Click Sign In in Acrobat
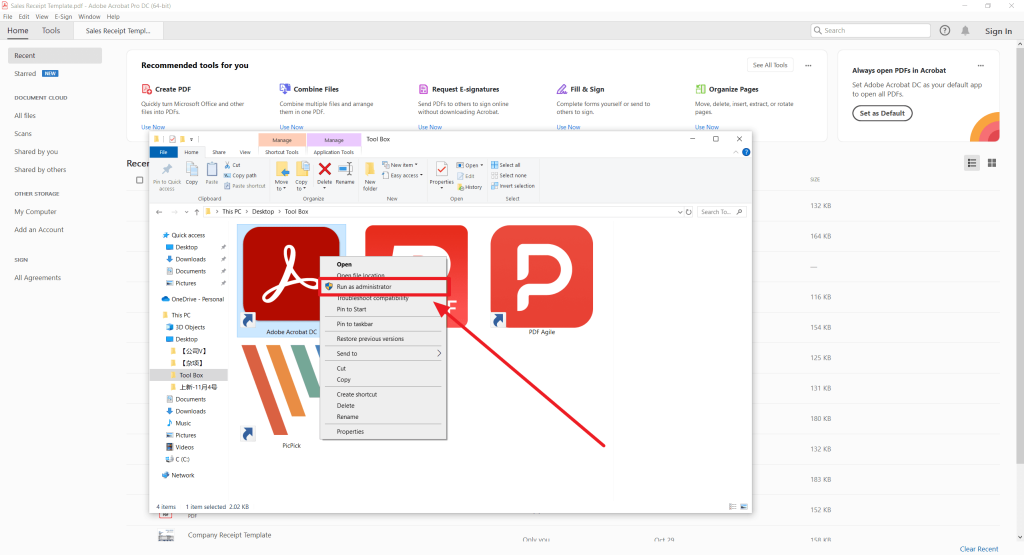This screenshot has width=1024, height=555. pos(999,31)
